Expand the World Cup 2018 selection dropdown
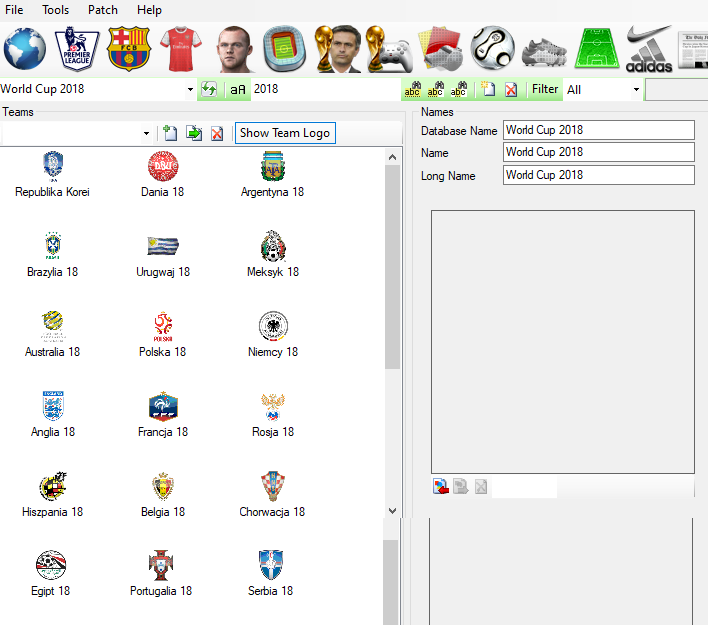The image size is (708, 625). pyautogui.click(x=190, y=89)
